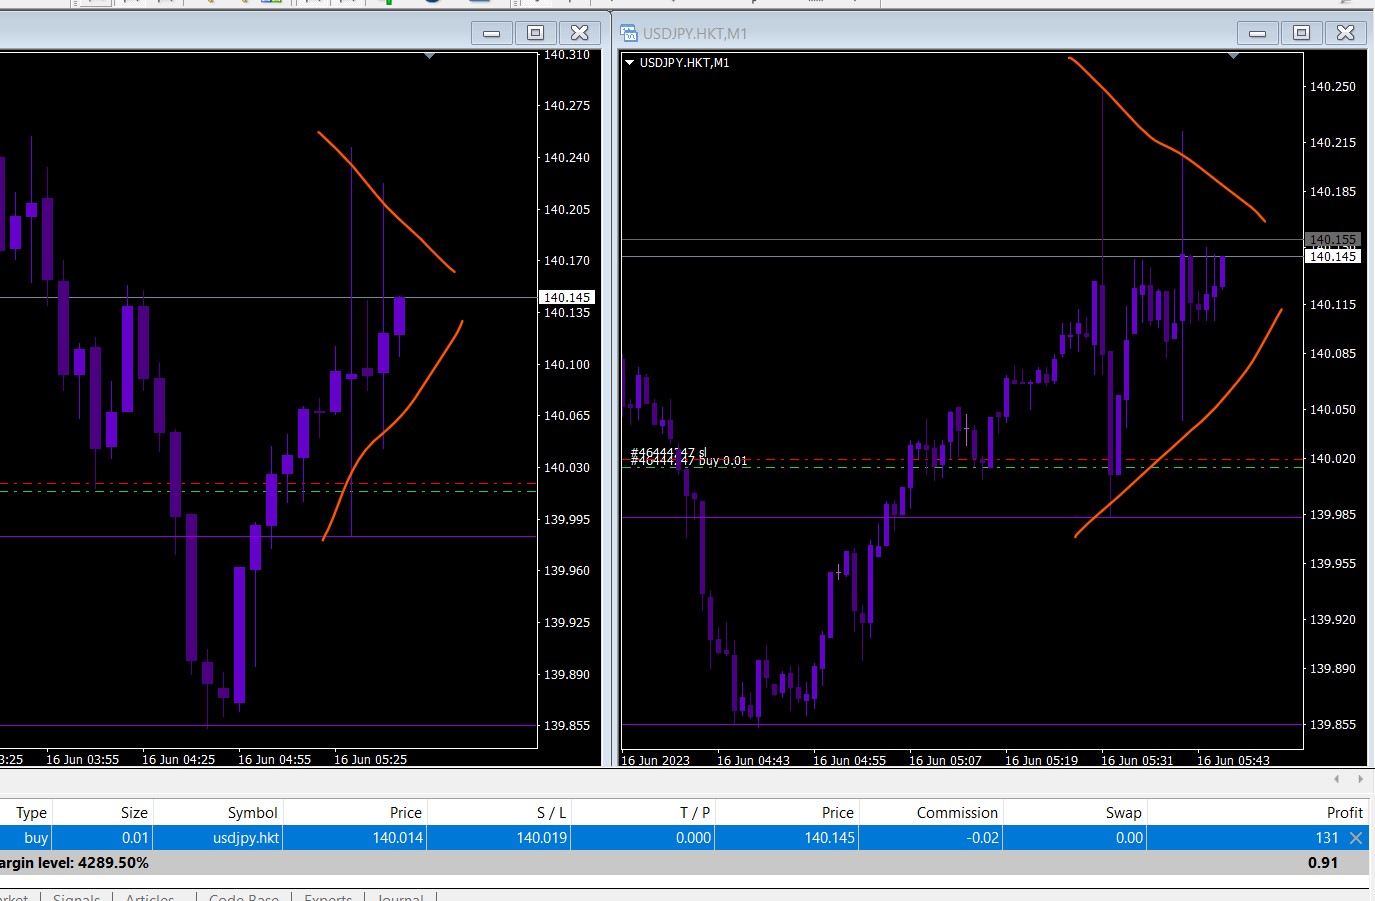Switch to the Code Base tab
This screenshot has width=1375, height=901.
pyautogui.click(x=244, y=896)
